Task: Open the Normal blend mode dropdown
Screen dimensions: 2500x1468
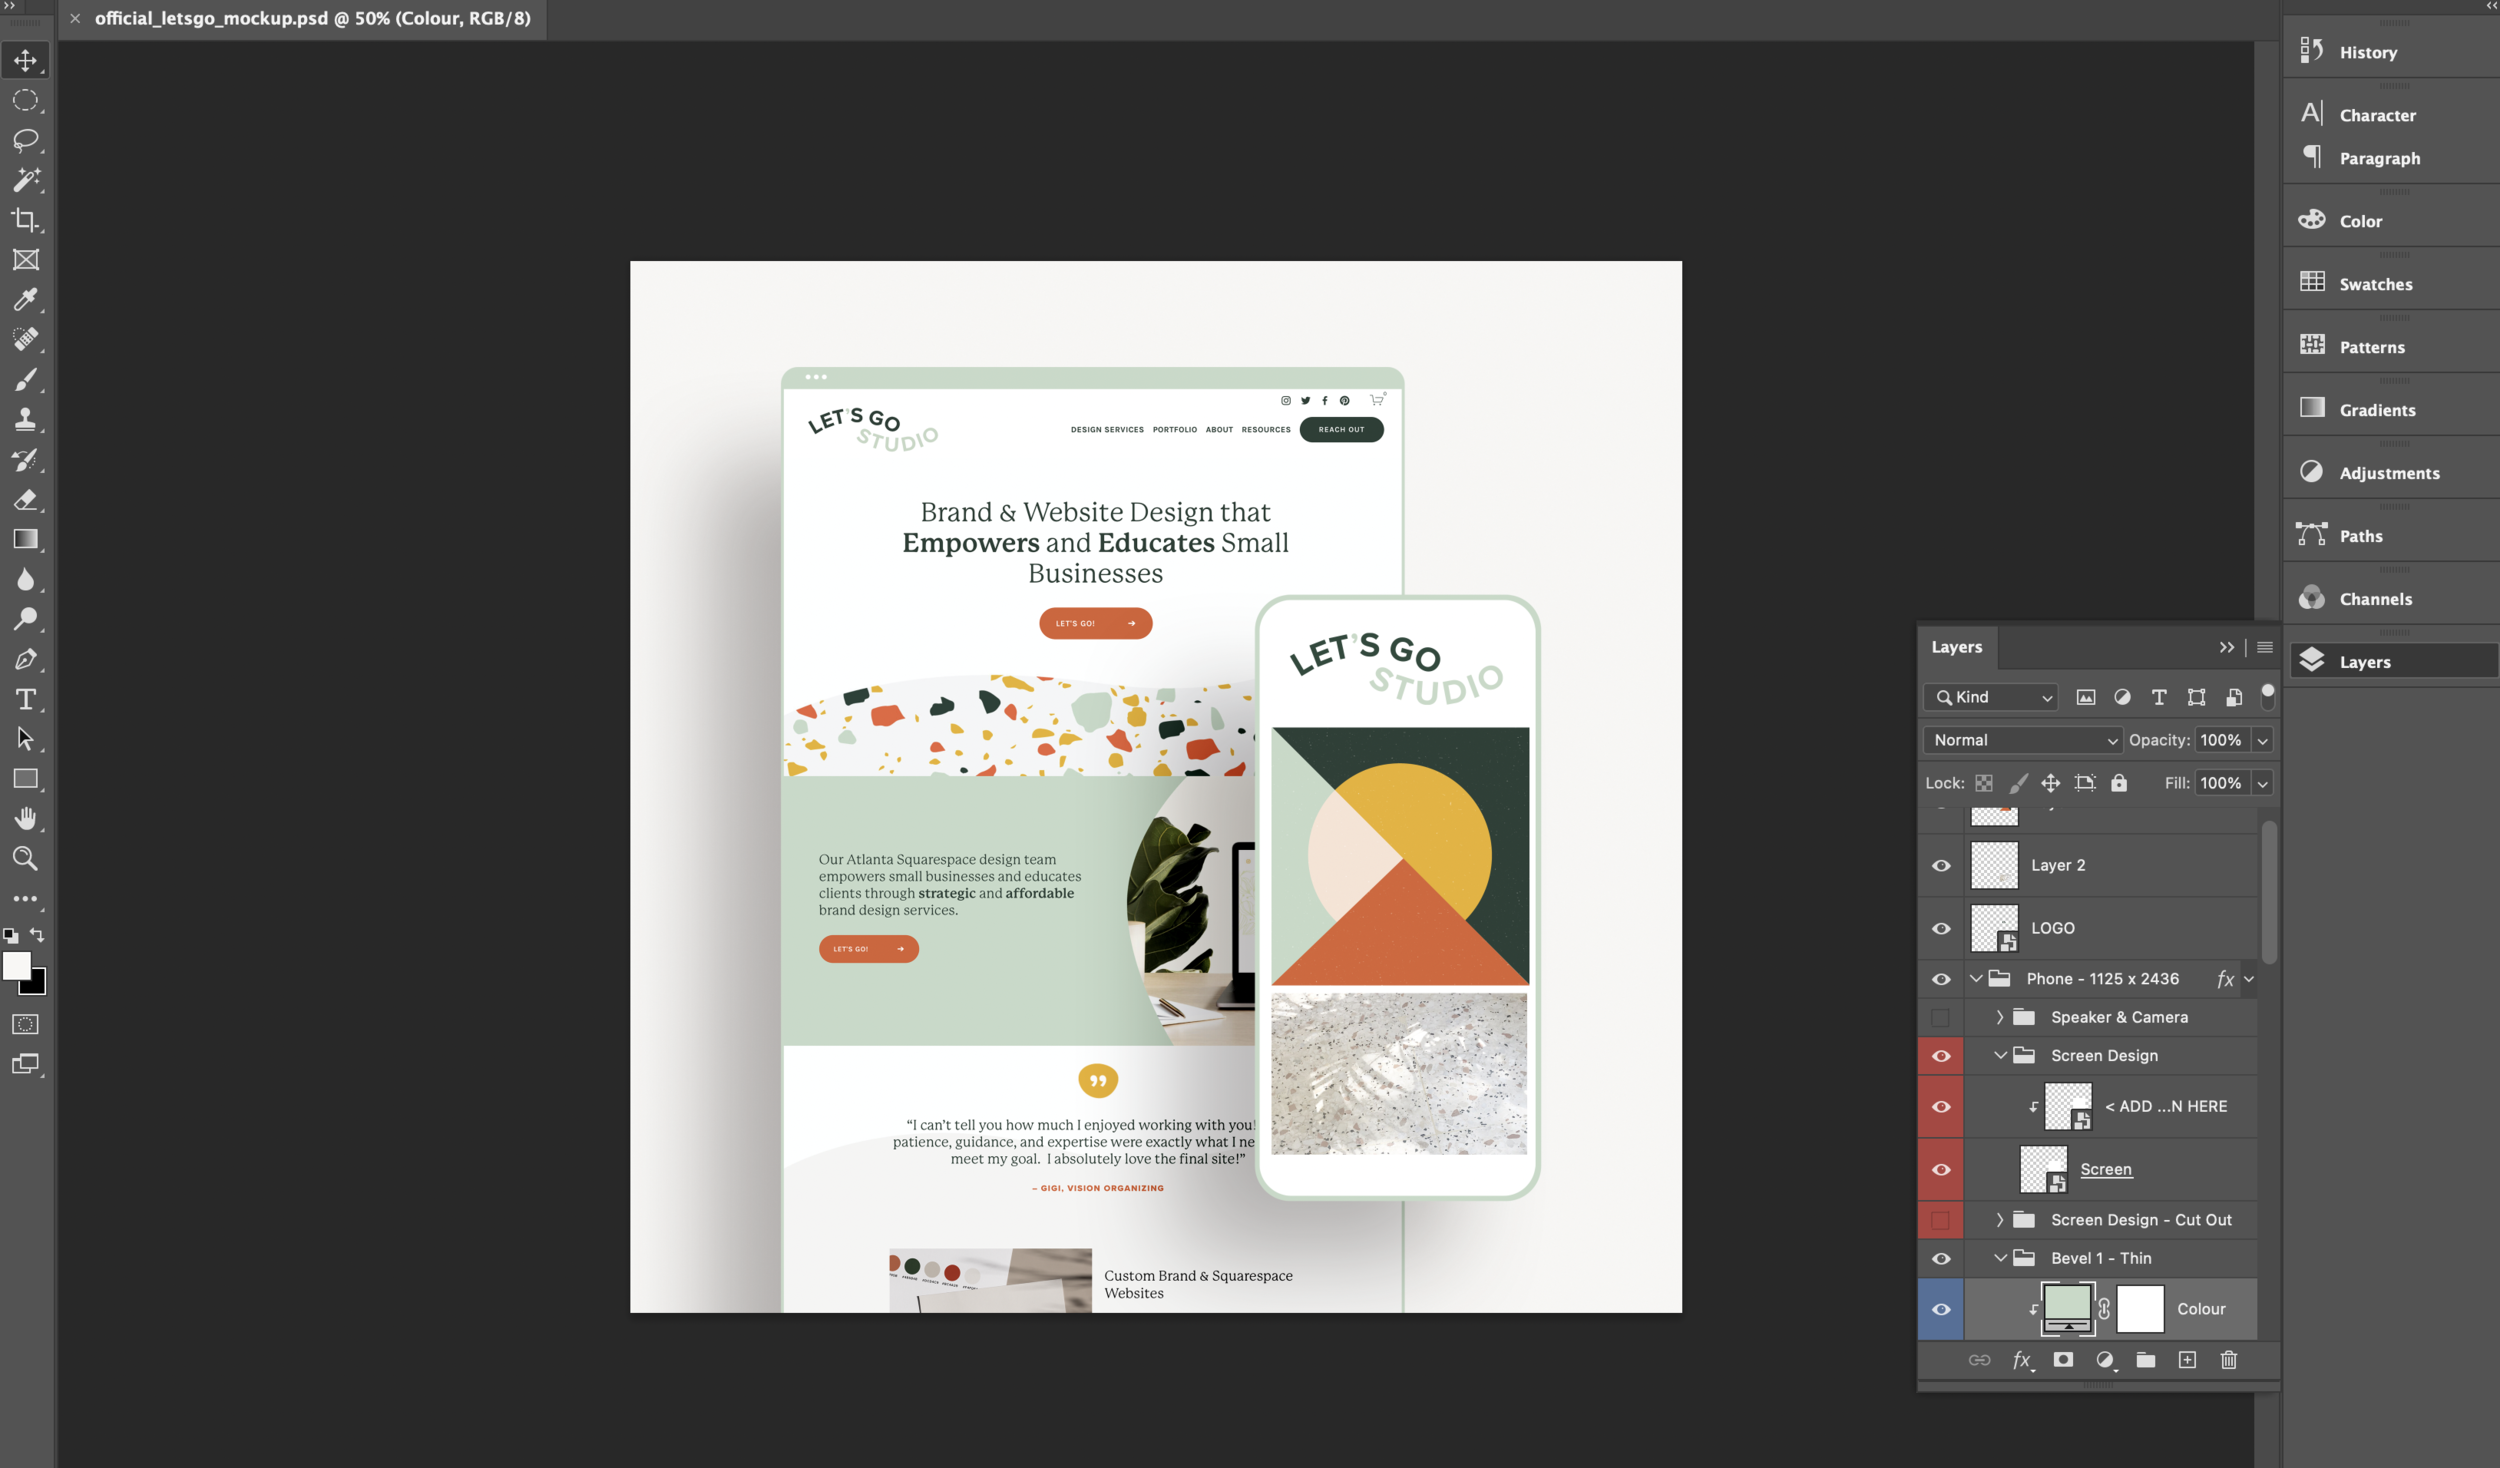Action: 2022,740
